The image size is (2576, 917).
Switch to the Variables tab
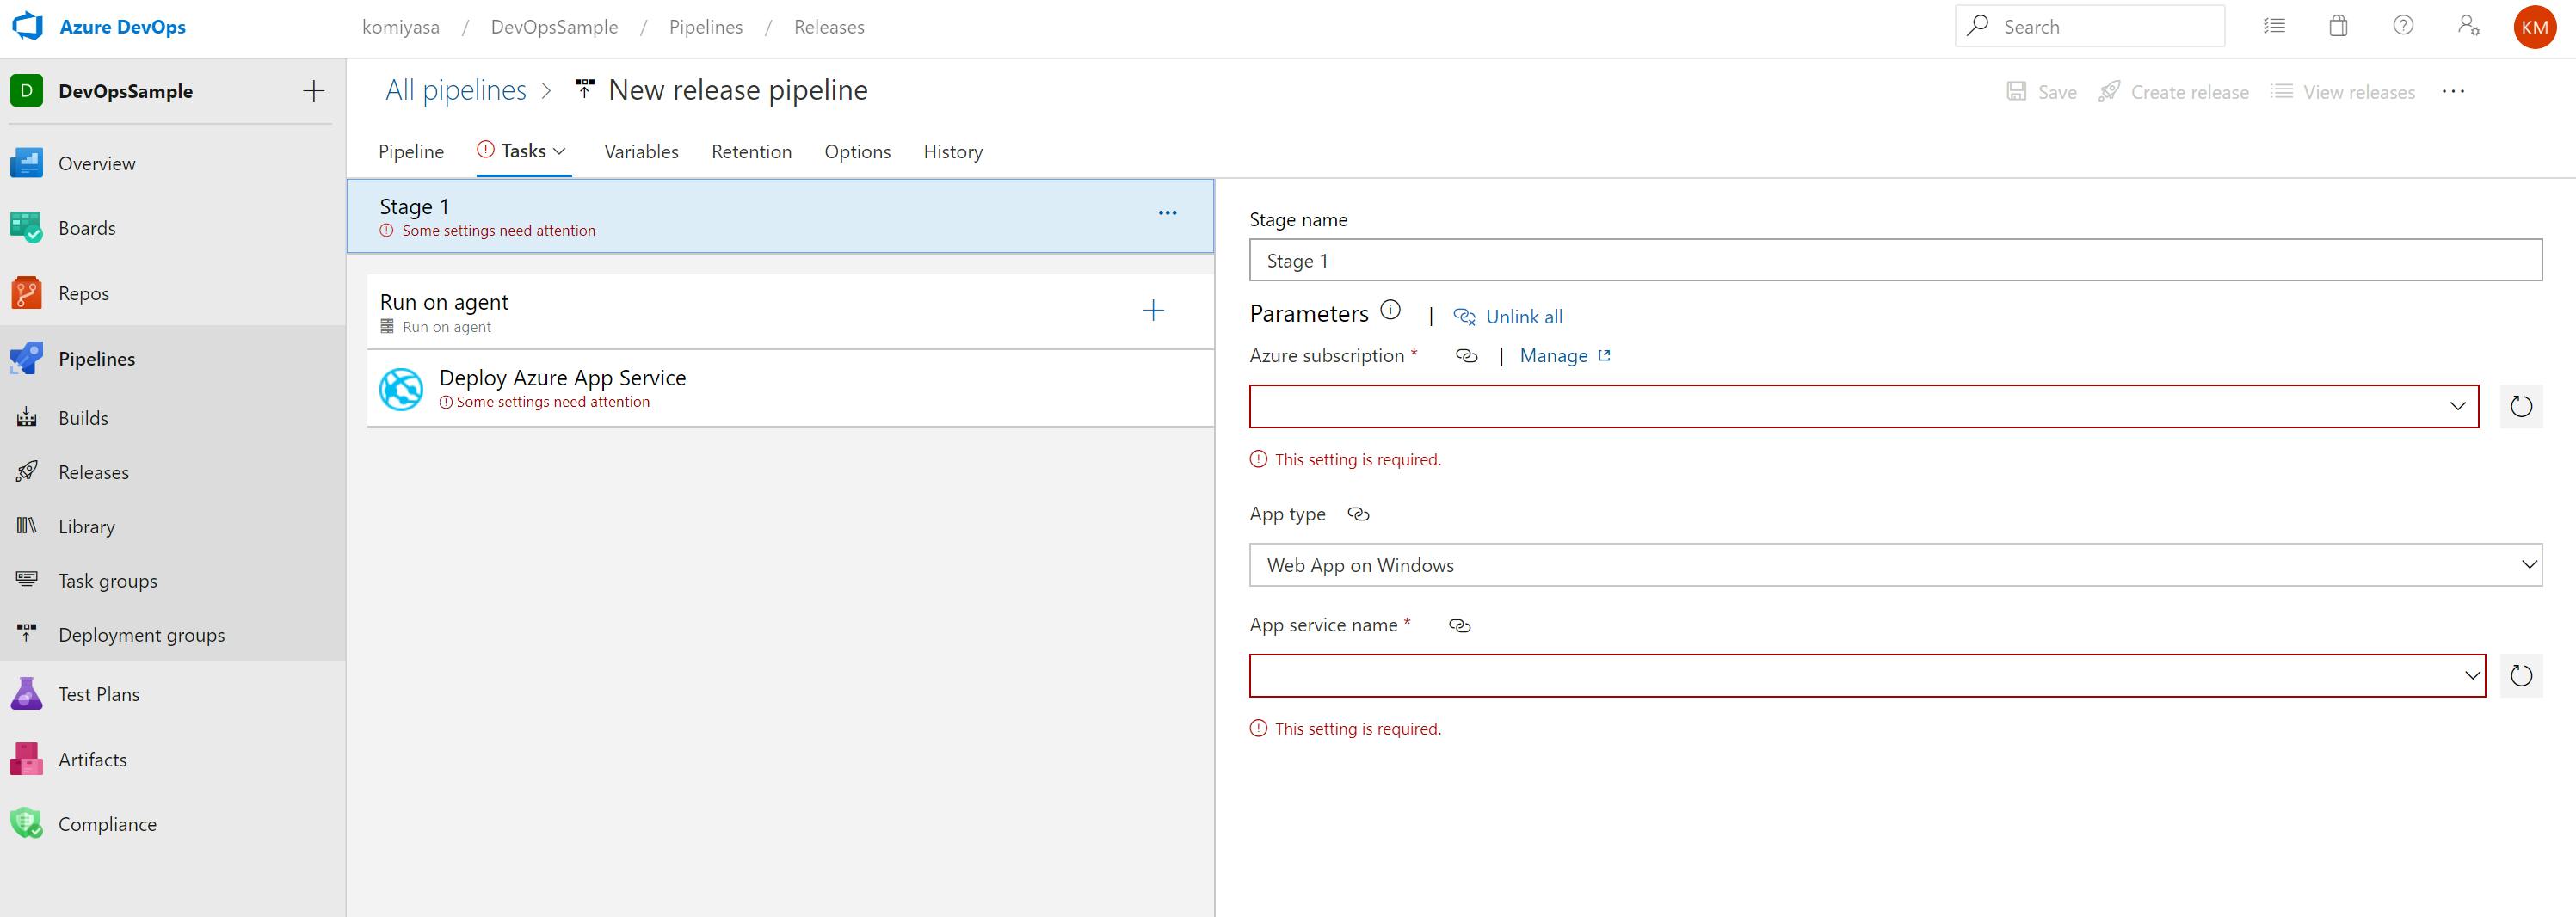(x=641, y=152)
